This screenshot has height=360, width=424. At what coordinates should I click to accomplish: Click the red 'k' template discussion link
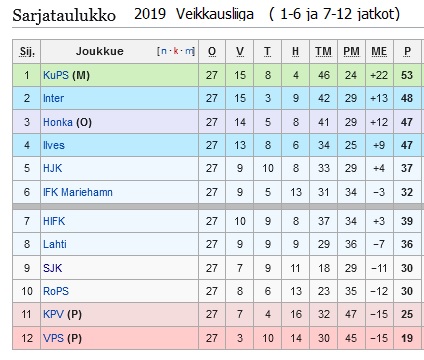(176, 51)
